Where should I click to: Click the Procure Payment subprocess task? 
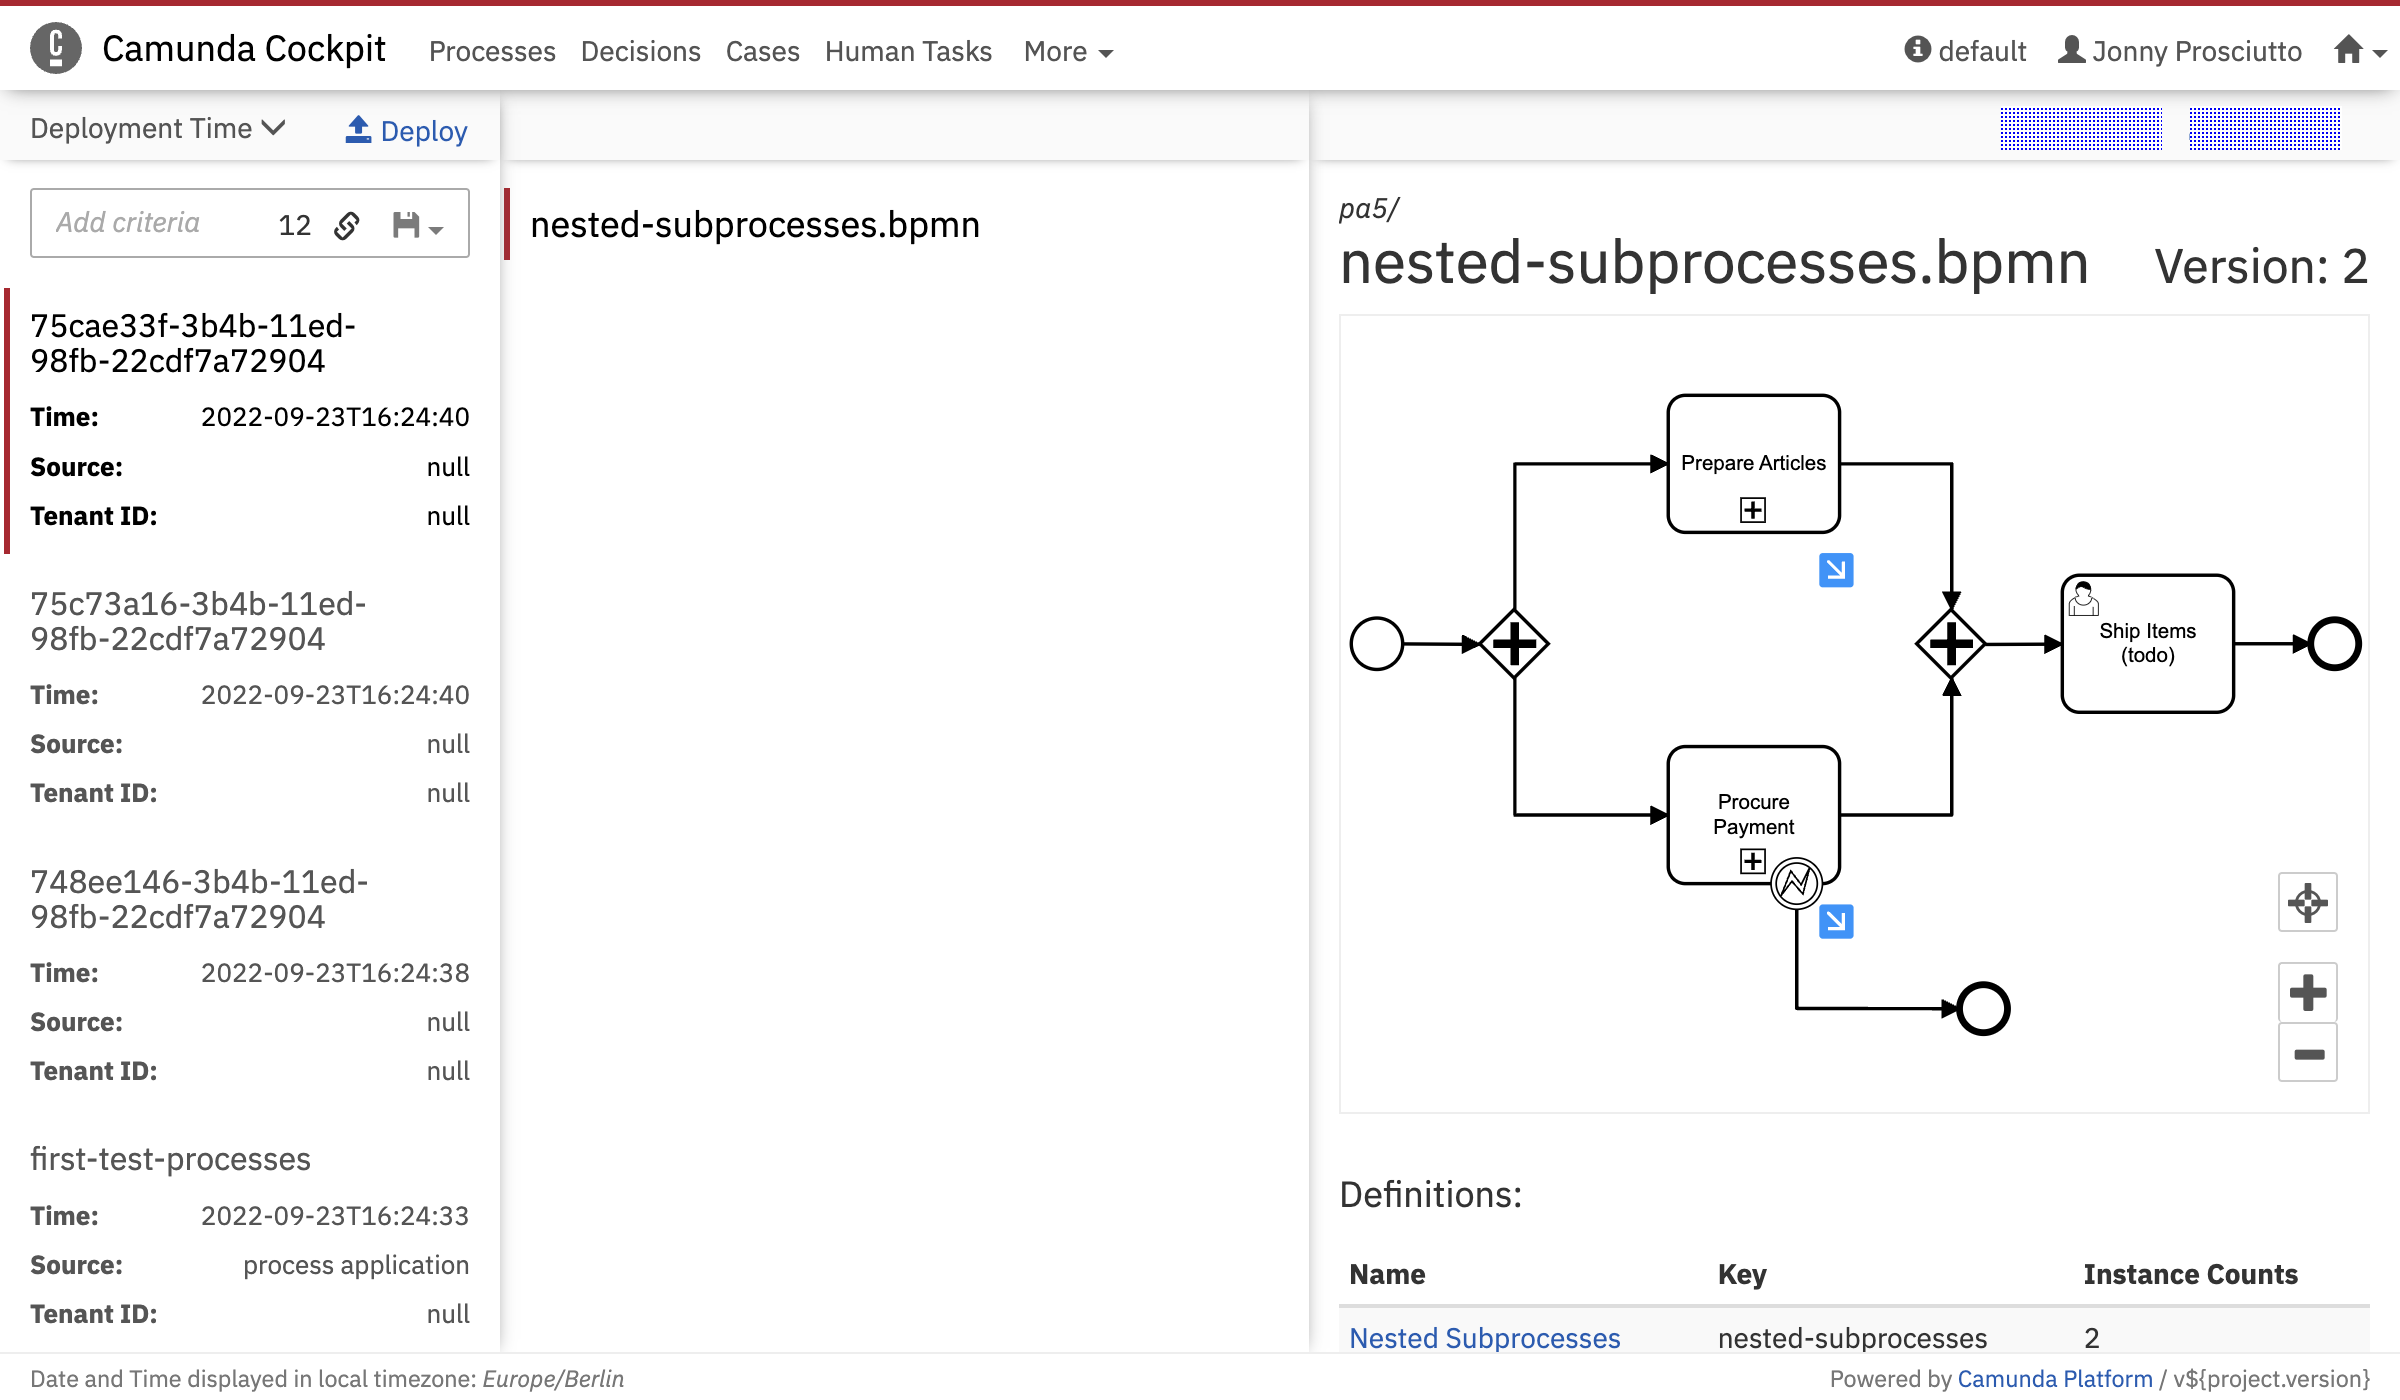(x=1753, y=814)
